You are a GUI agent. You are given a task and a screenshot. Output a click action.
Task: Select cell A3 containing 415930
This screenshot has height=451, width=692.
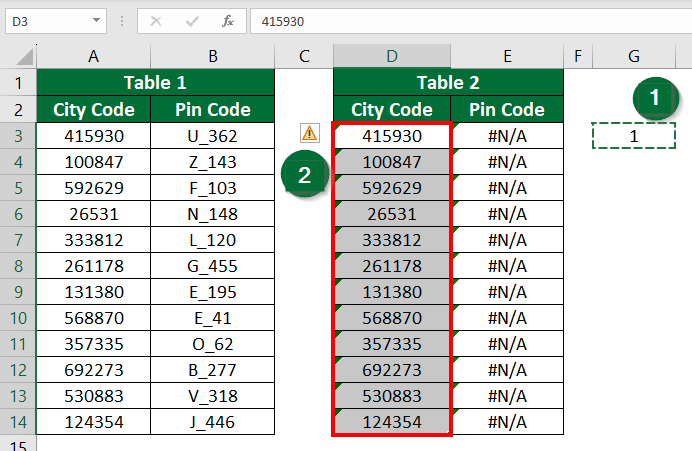pos(94,136)
